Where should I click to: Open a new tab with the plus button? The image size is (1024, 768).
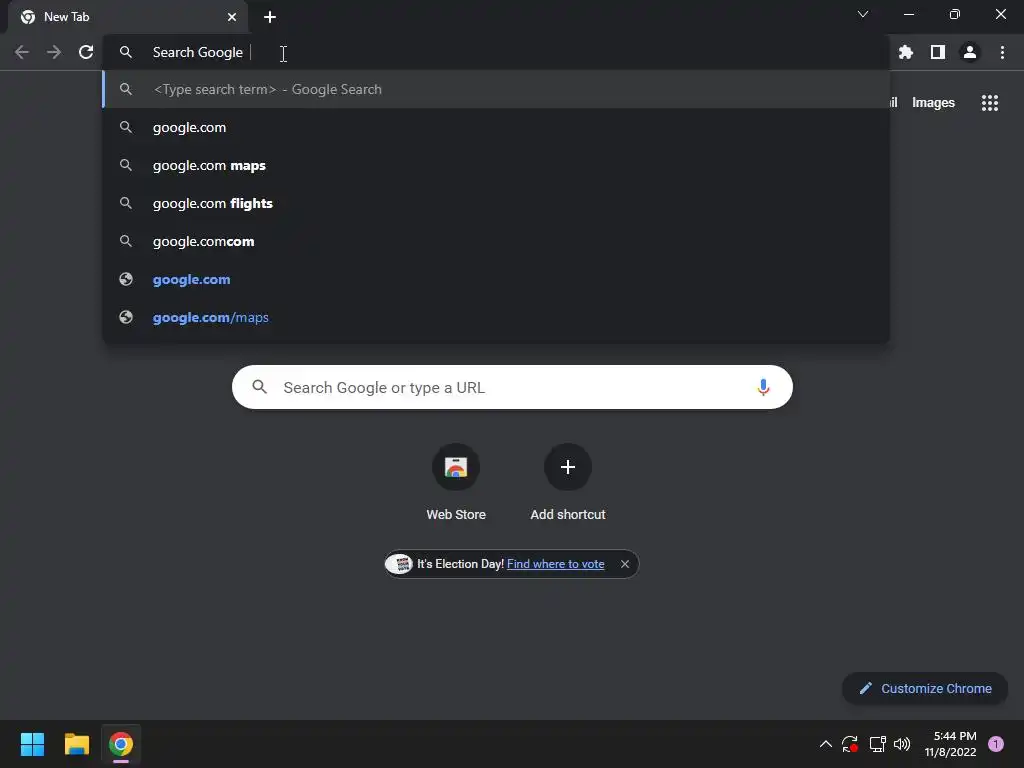click(270, 17)
